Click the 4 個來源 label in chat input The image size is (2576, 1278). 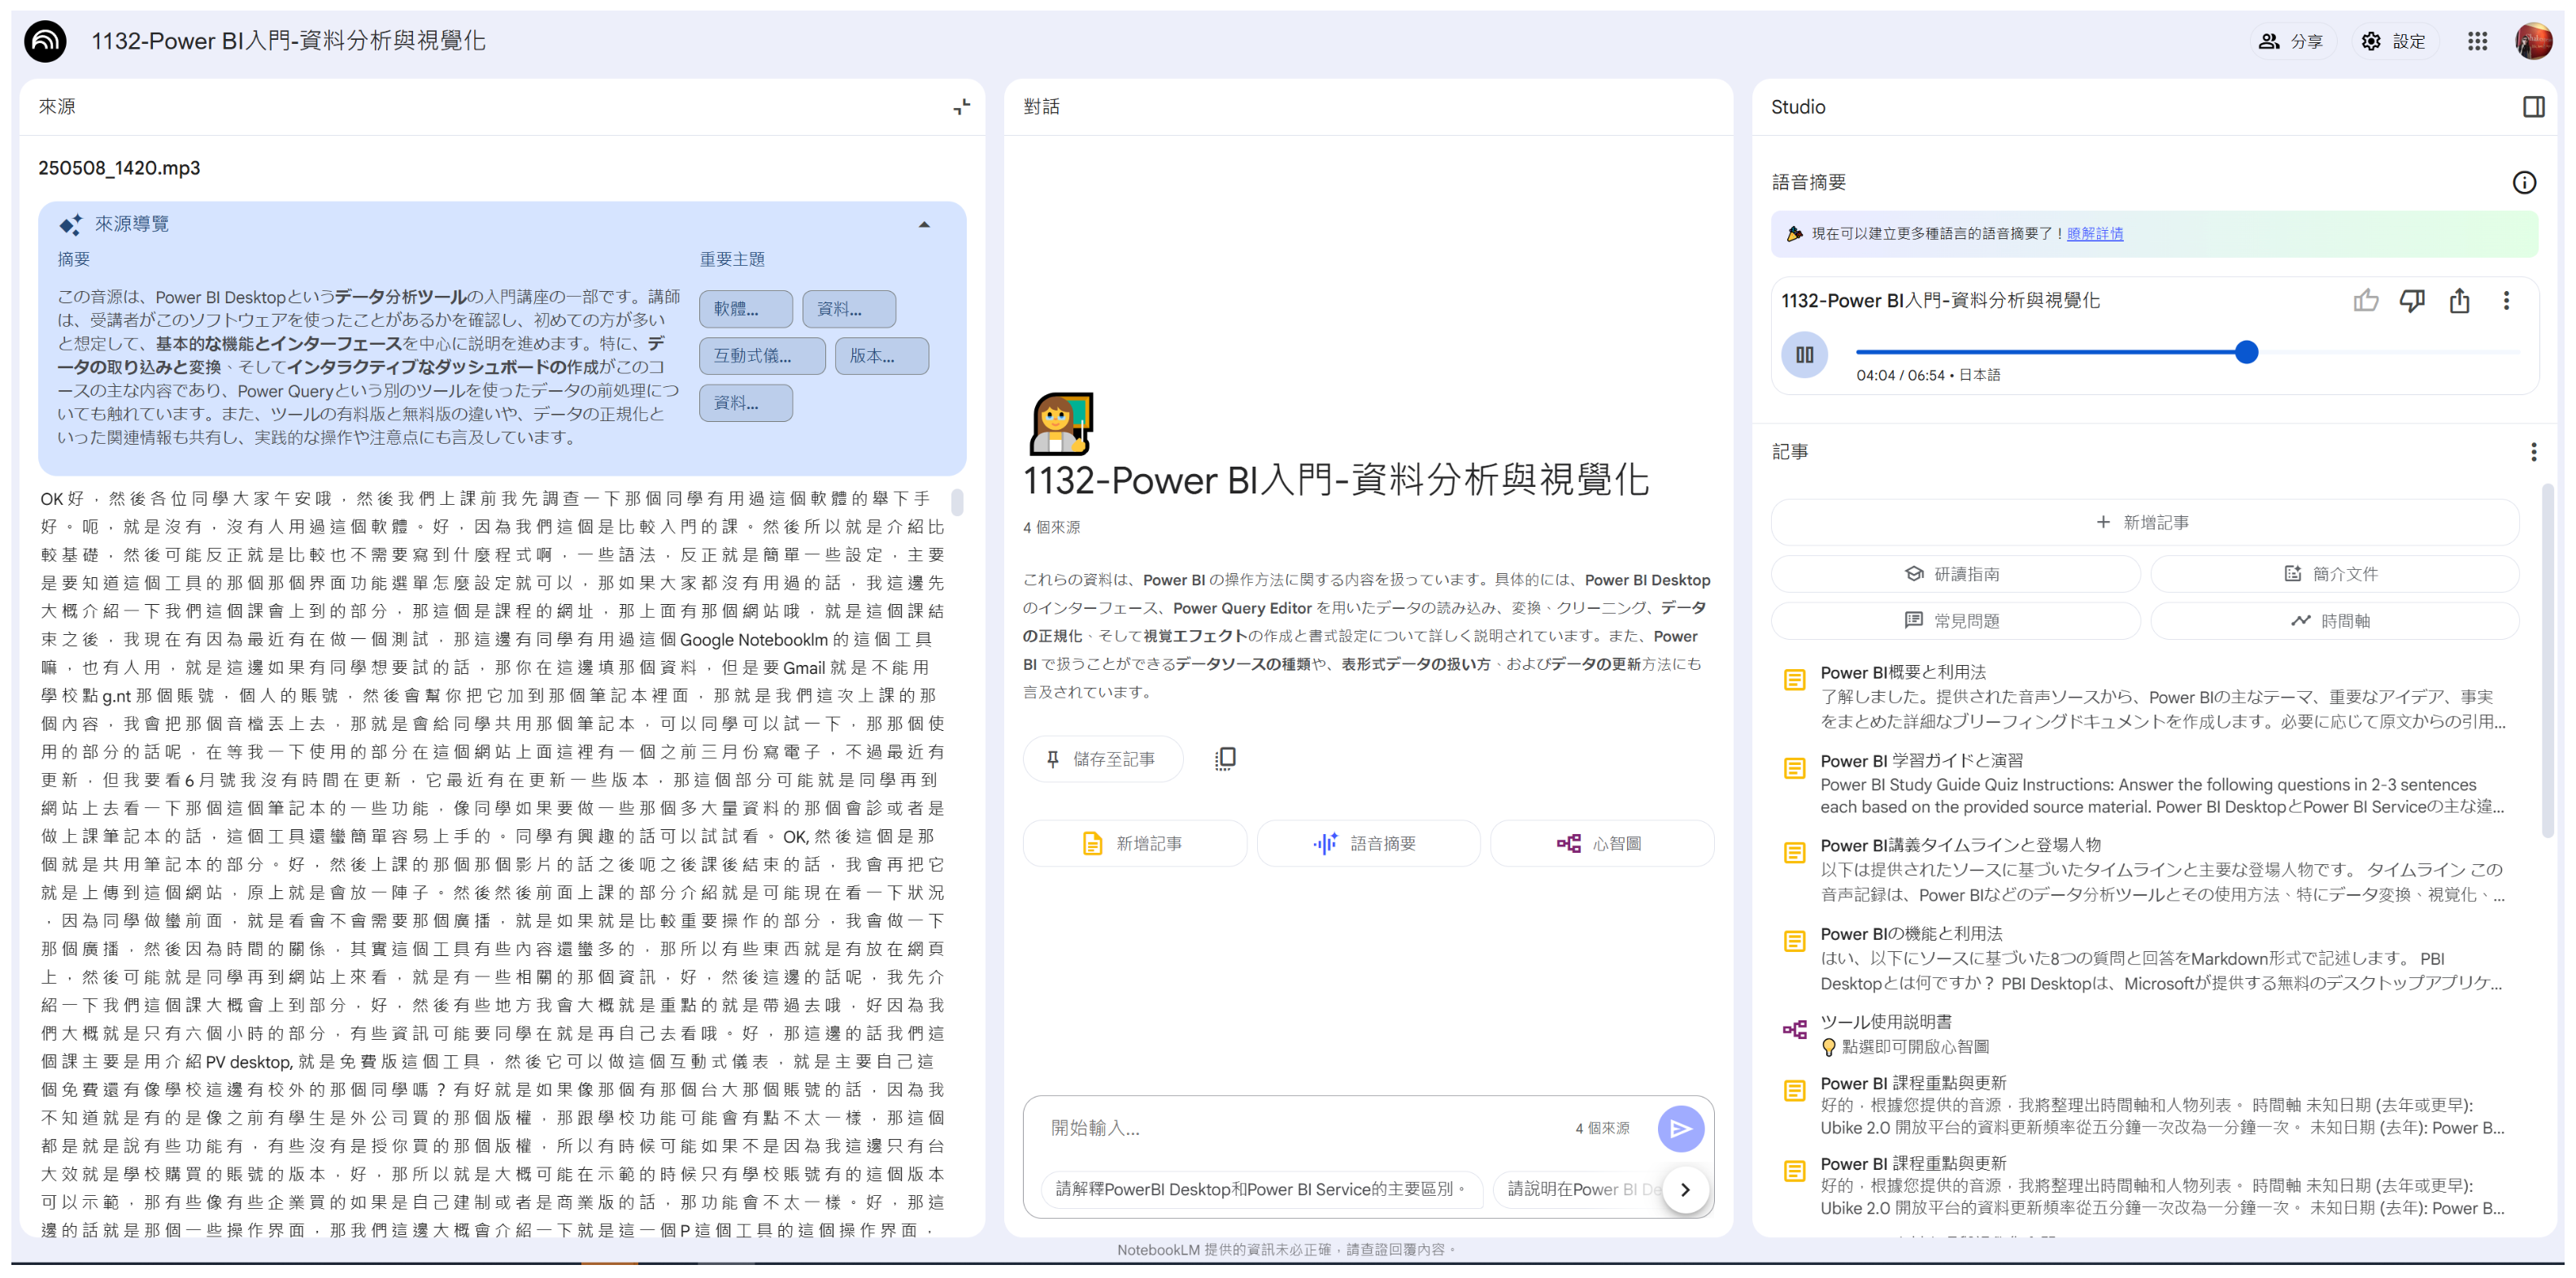click(1602, 1129)
